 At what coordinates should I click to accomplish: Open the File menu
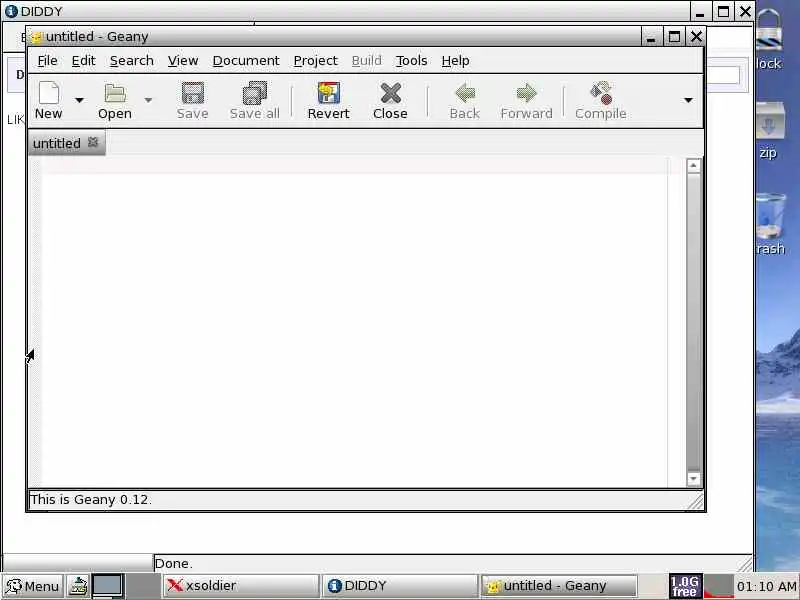point(47,61)
